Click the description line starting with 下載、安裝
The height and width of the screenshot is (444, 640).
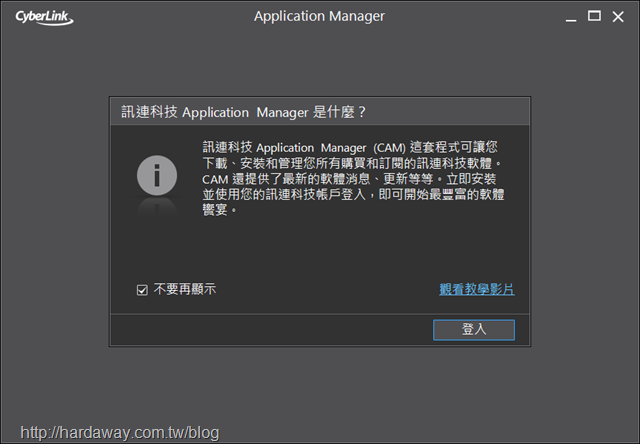(353, 163)
